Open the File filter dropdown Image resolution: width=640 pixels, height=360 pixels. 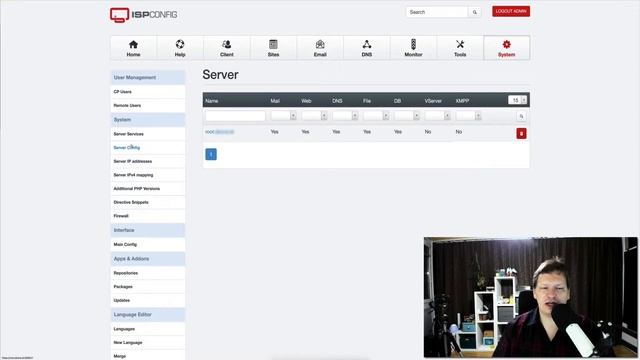tap(376, 116)
